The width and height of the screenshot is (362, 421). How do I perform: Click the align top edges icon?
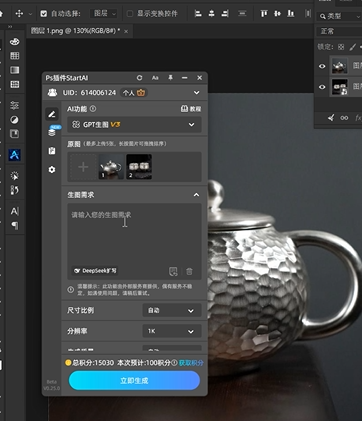point(264,13)
